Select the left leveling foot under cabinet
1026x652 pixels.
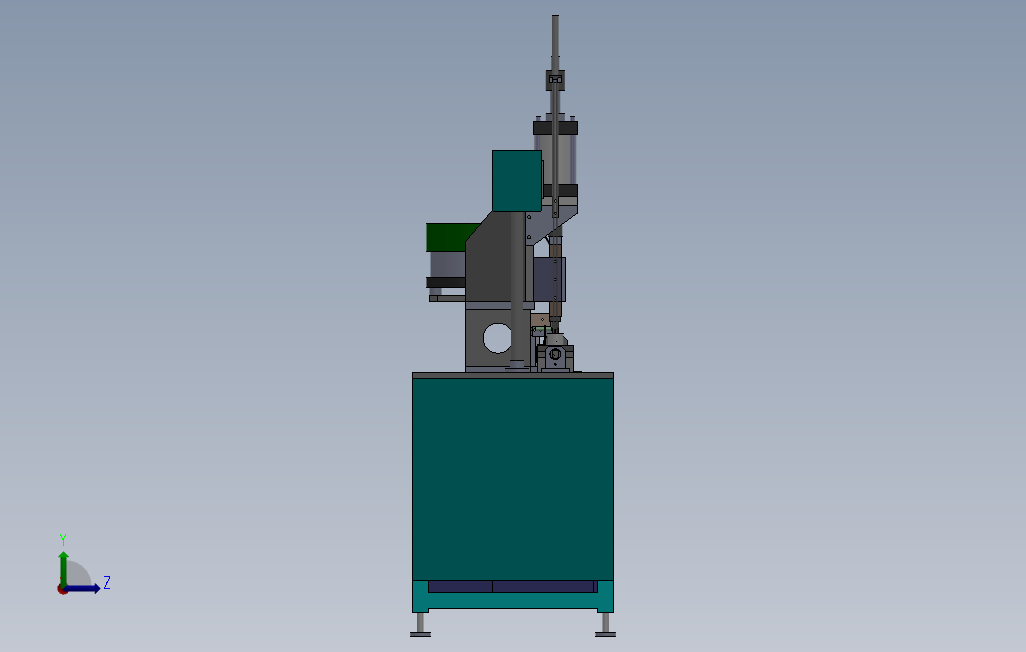(x=420, y=625)
